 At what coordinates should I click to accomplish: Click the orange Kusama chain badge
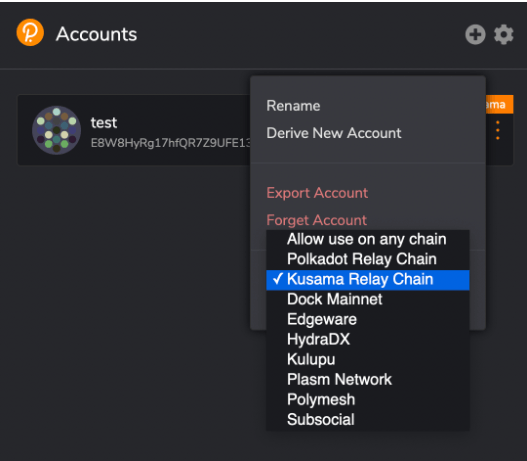[x=499, y=104]
